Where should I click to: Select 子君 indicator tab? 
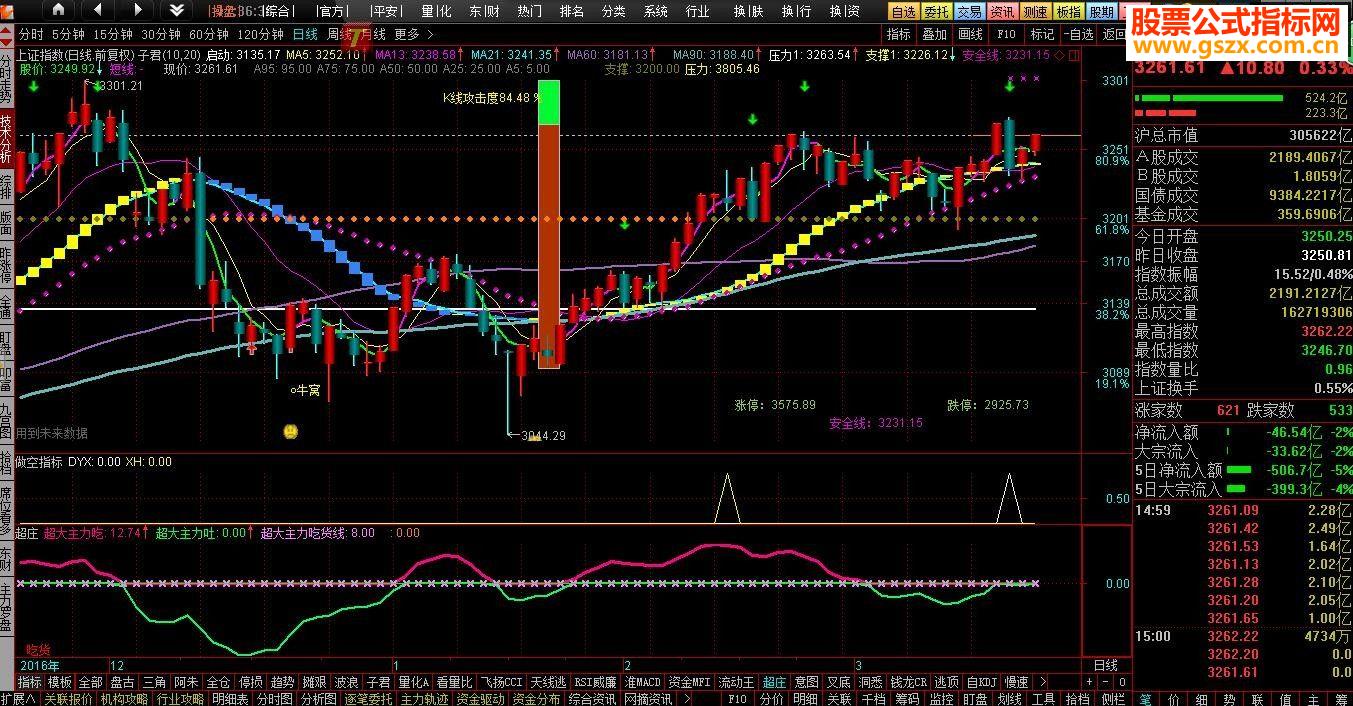coord(379,682)
